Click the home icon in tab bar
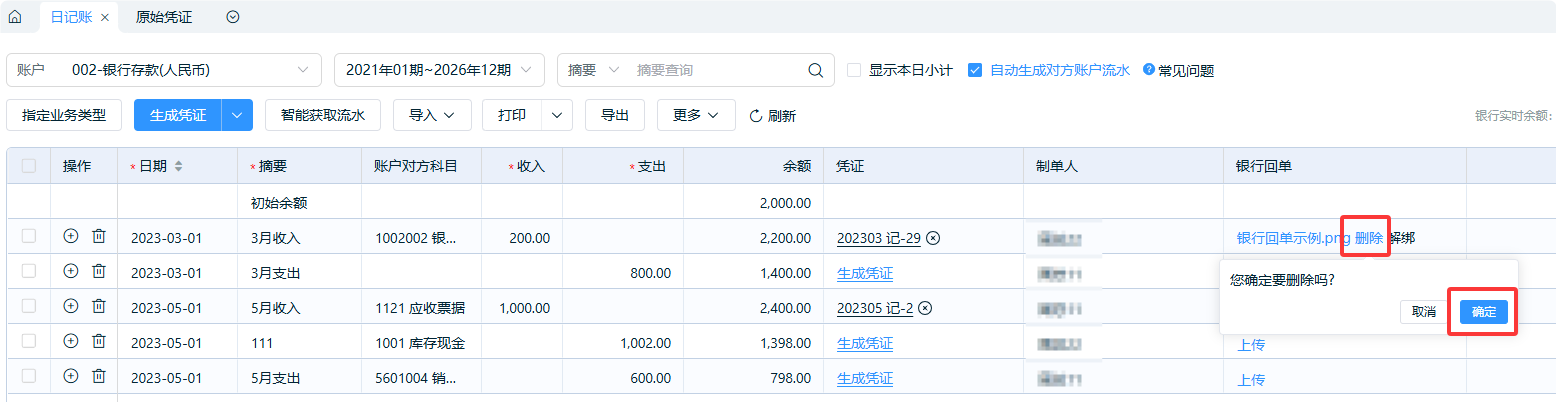The height and width of the screenshot is (402, 1556). (15, 17)
